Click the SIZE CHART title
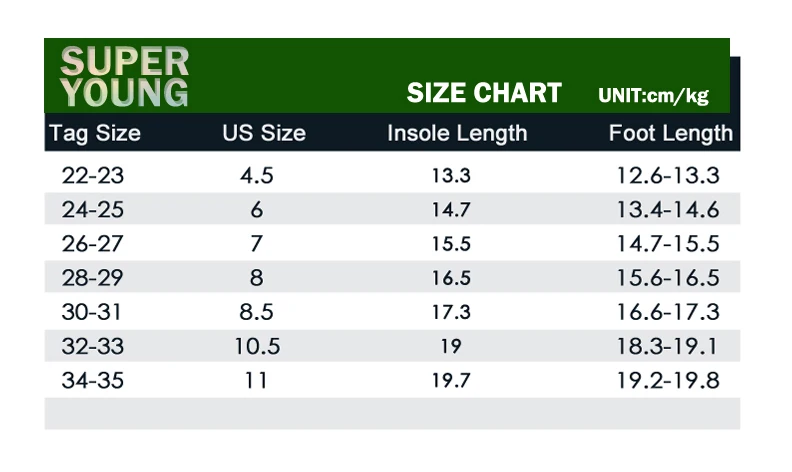The image size is (792, 472). tap(484, 93)
